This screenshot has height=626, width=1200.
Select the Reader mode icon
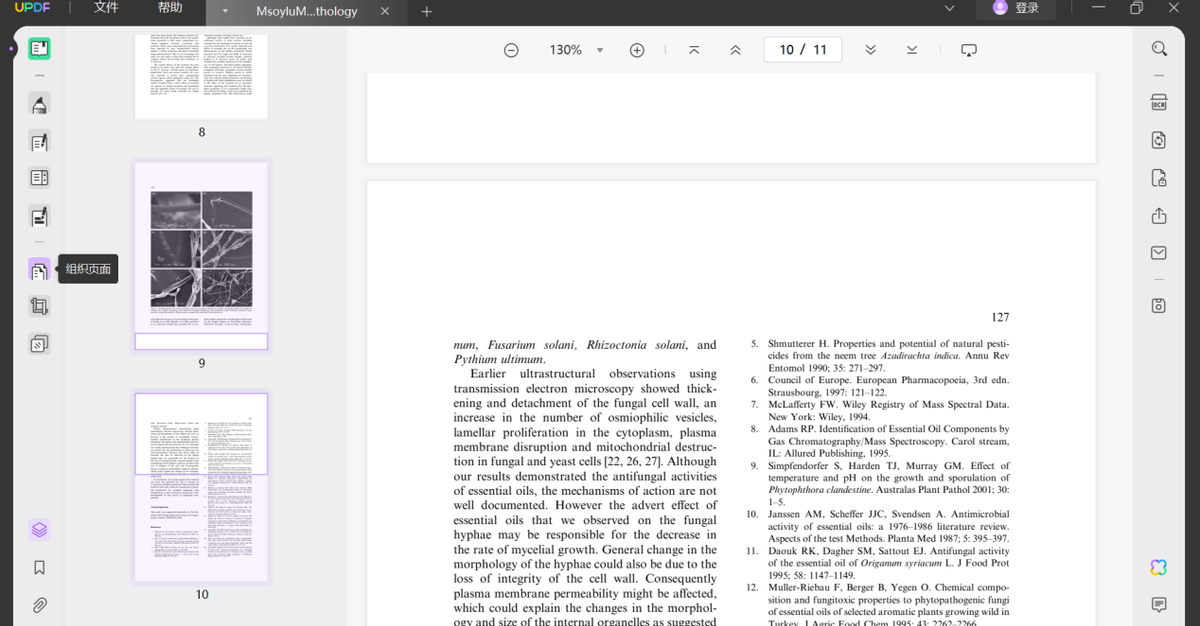39,49
